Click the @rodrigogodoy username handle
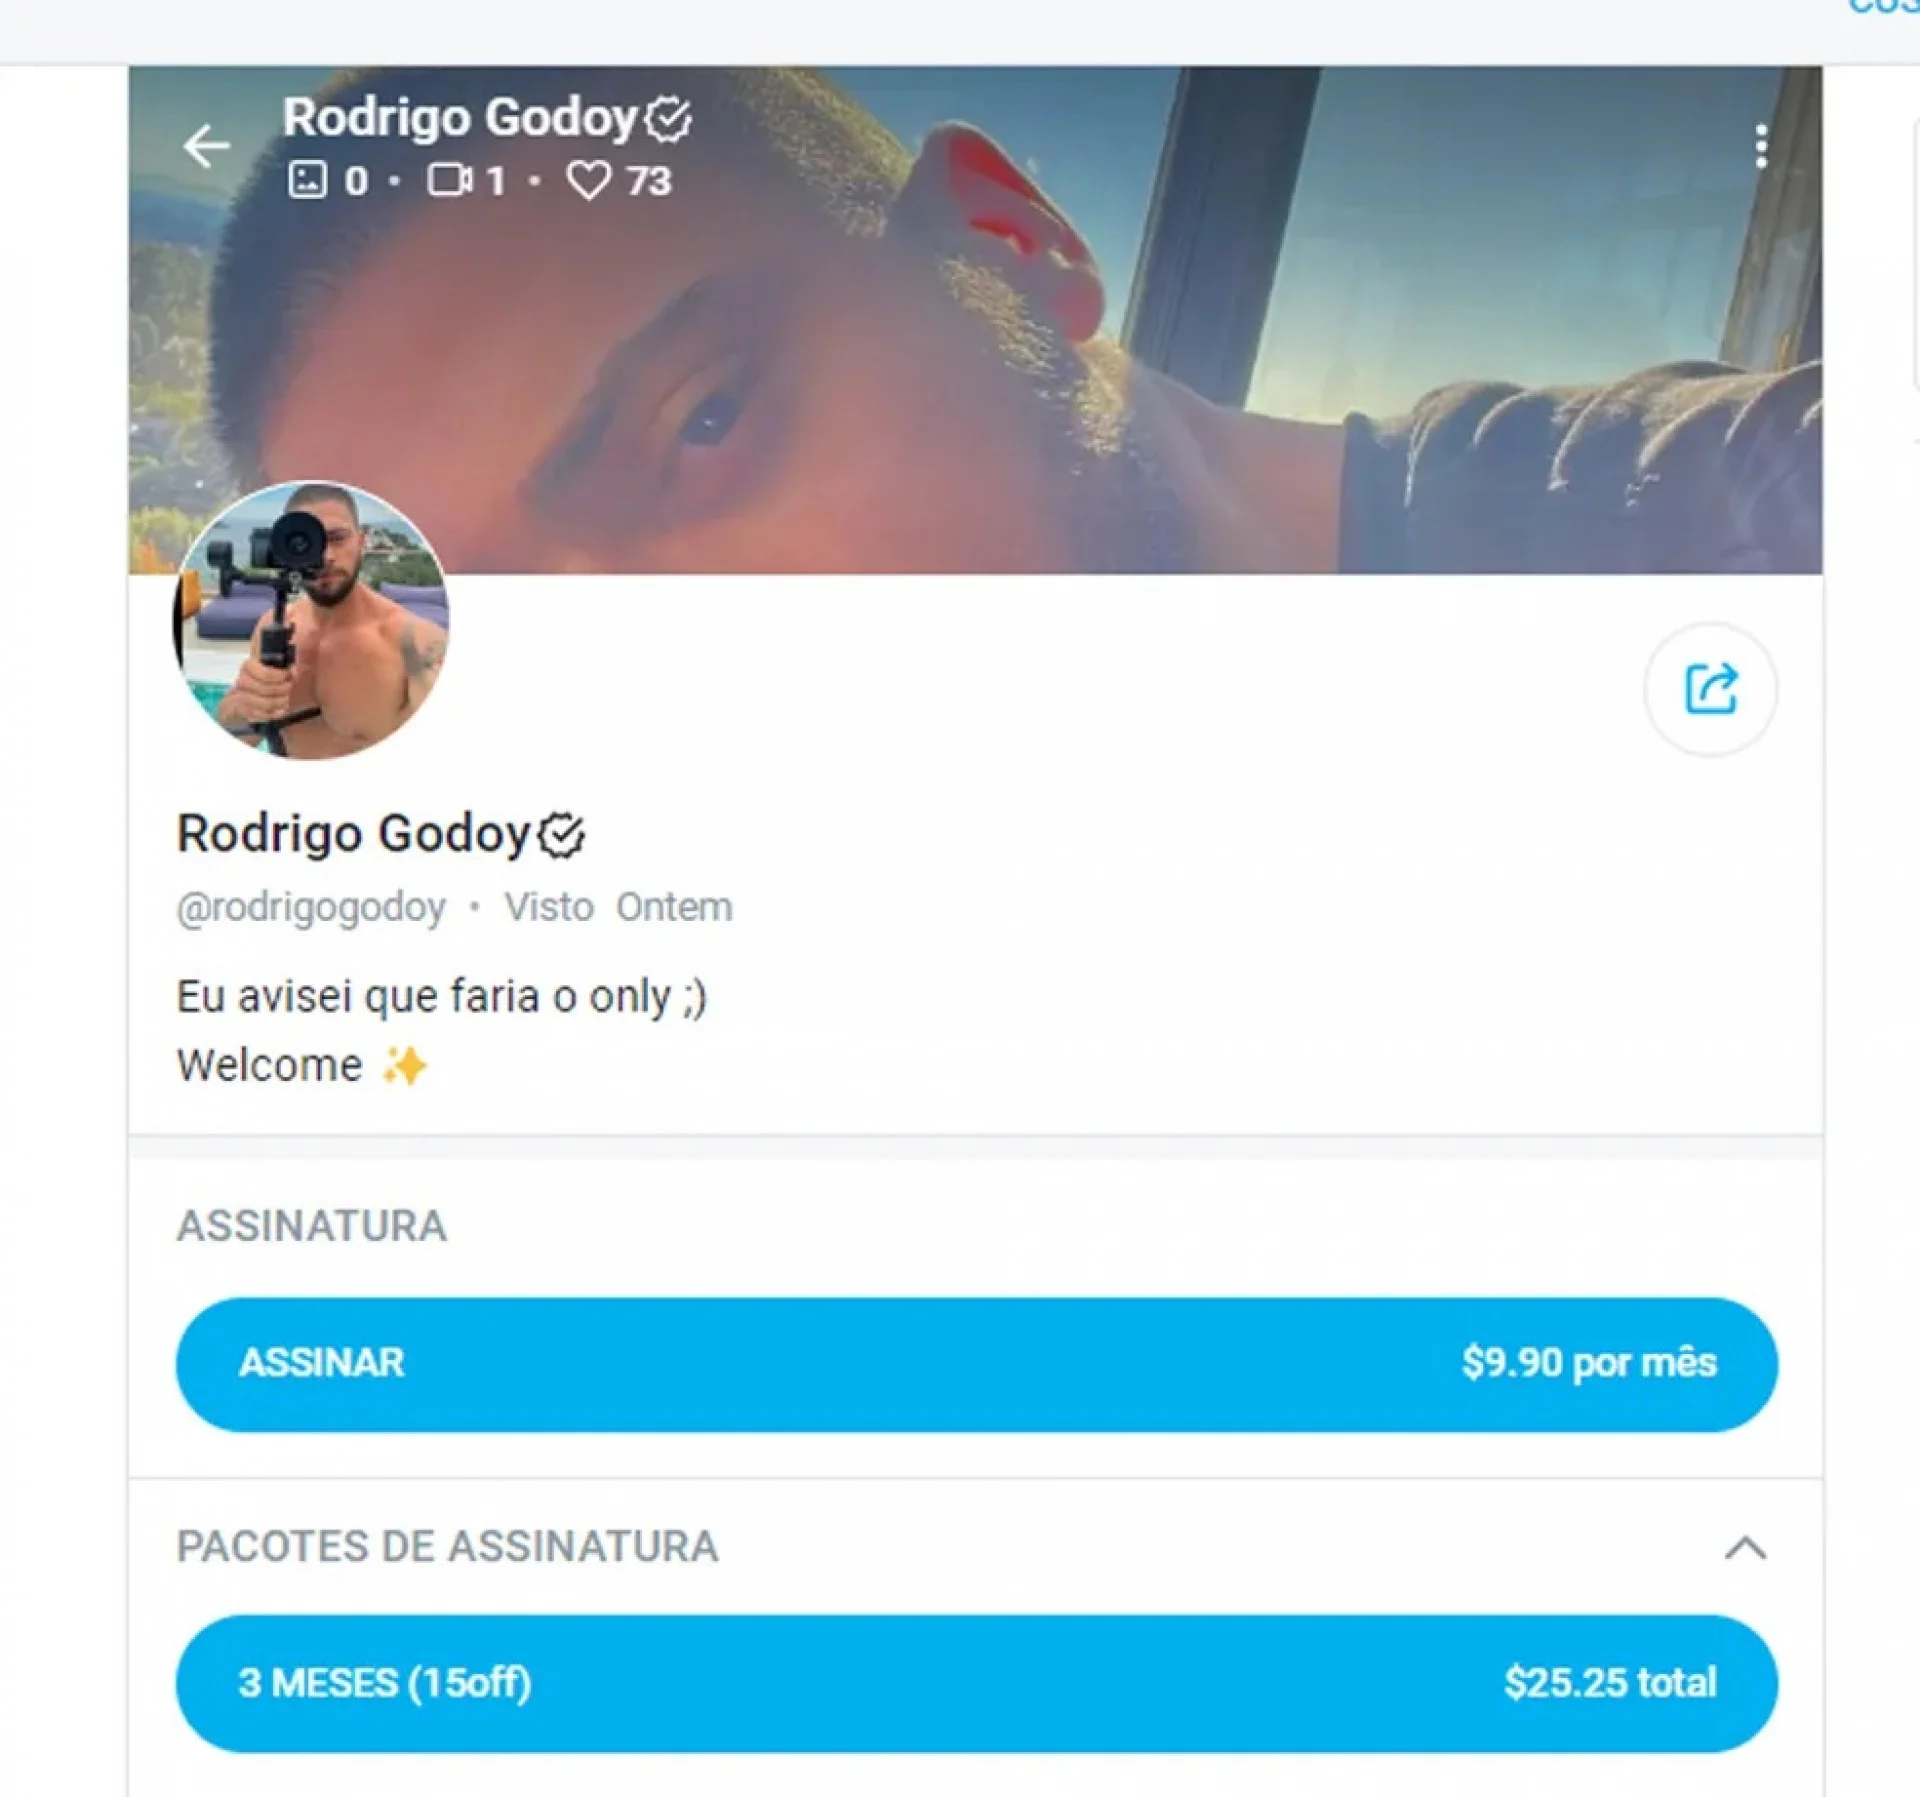Image resolution: width=1920 pixels, height=1797 pixels. pyautogui.click(x=311, y=908)
